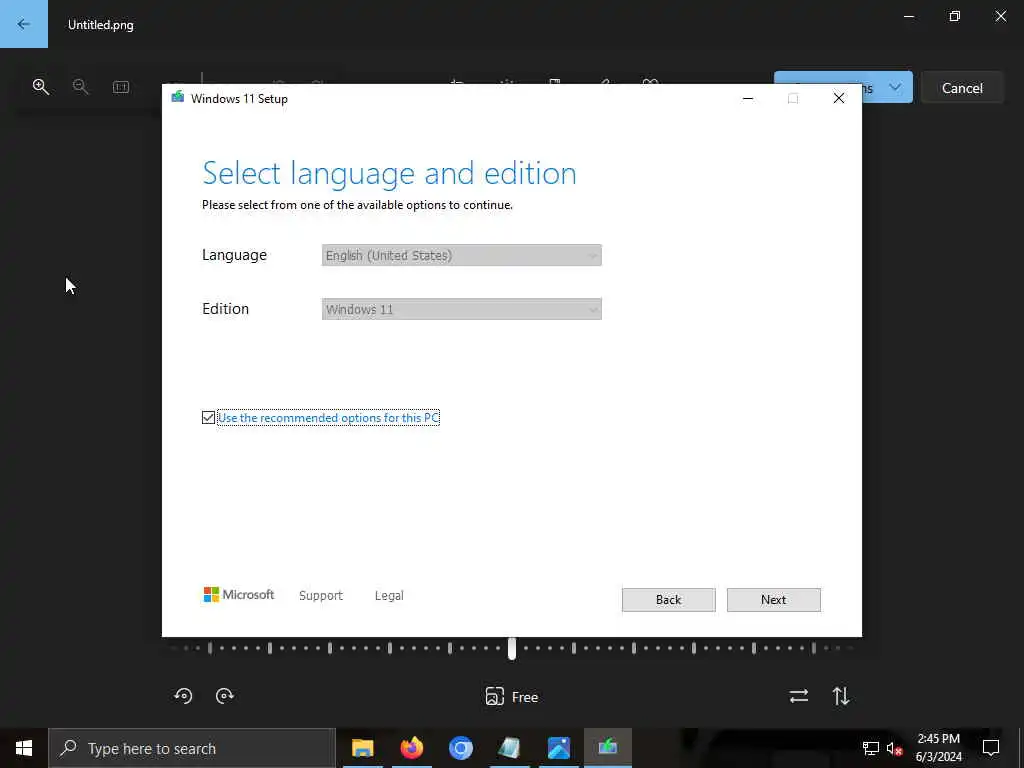Open the Free aspect ratio option

[x=512, y=697]
